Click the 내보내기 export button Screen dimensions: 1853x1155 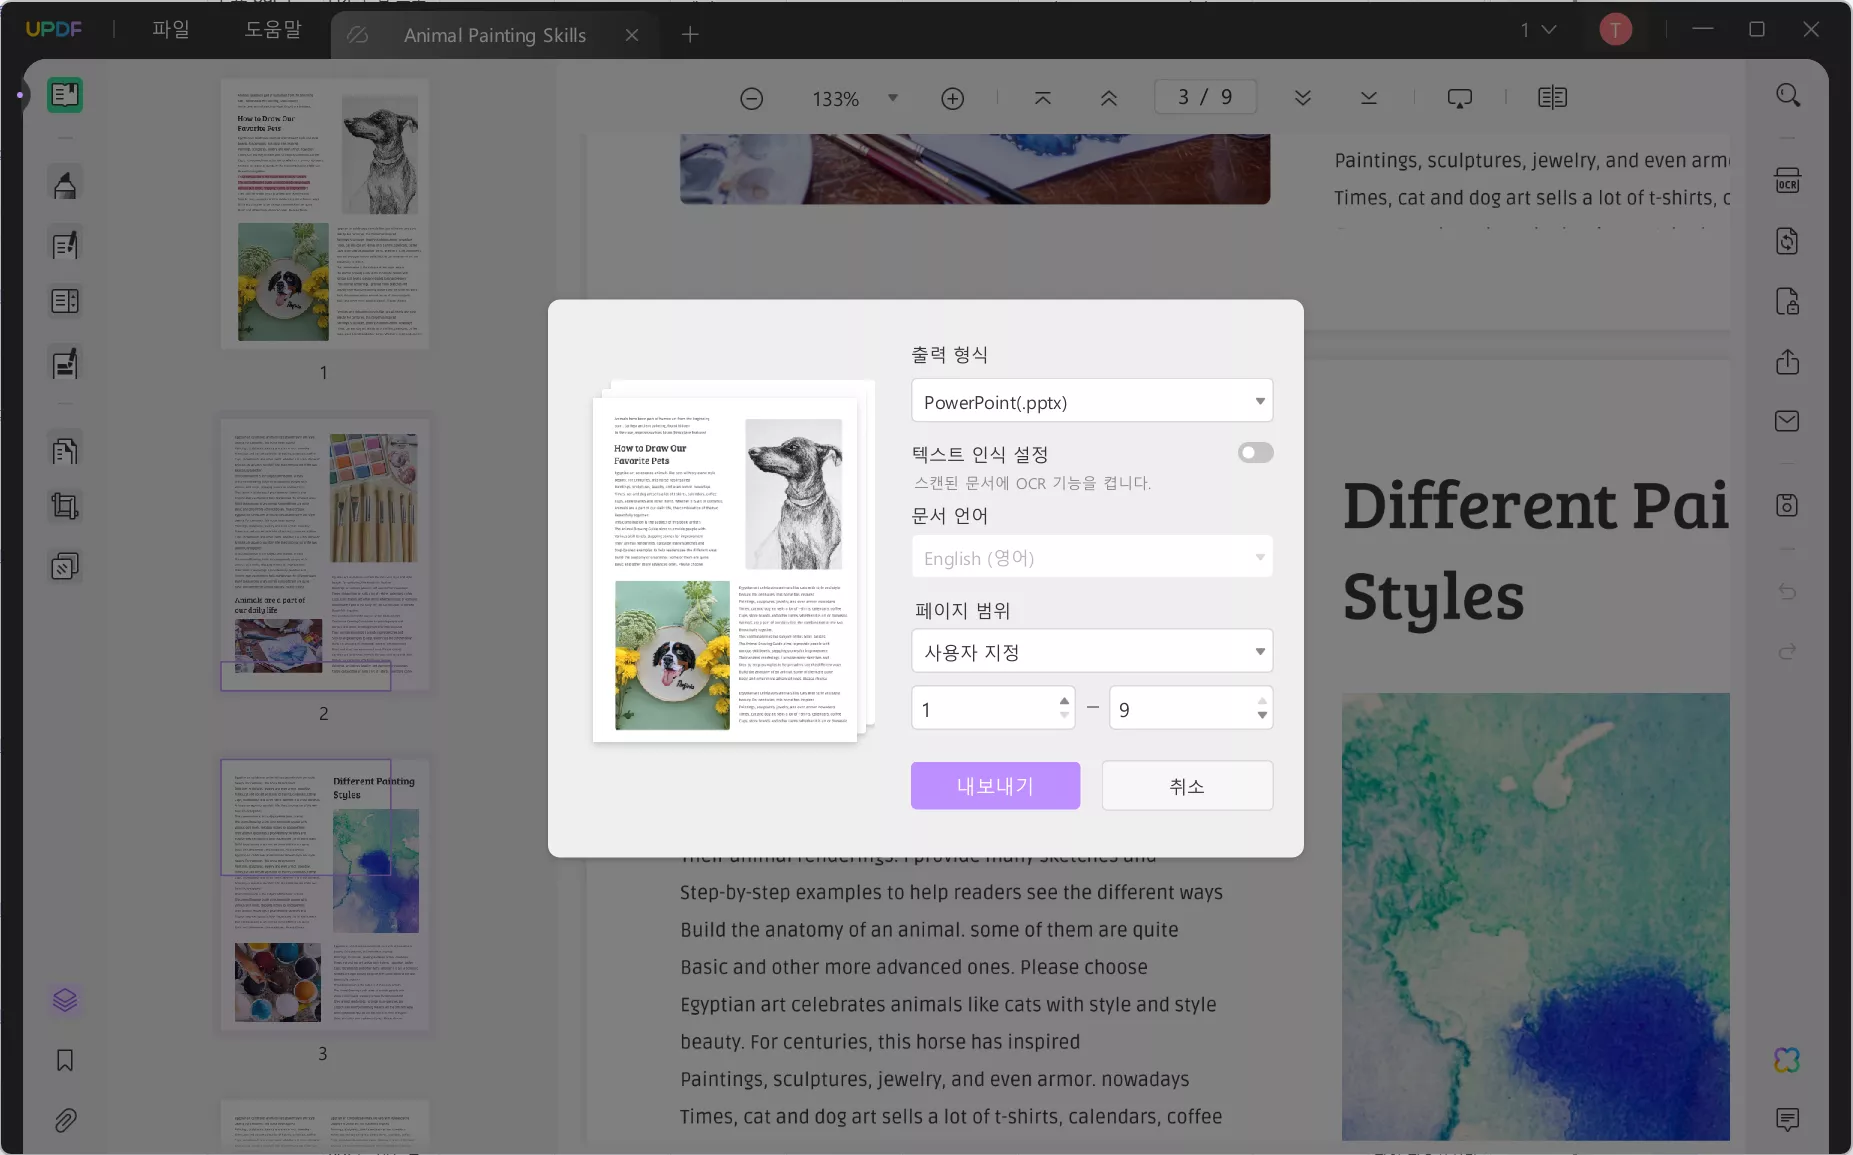coord(995,785)
